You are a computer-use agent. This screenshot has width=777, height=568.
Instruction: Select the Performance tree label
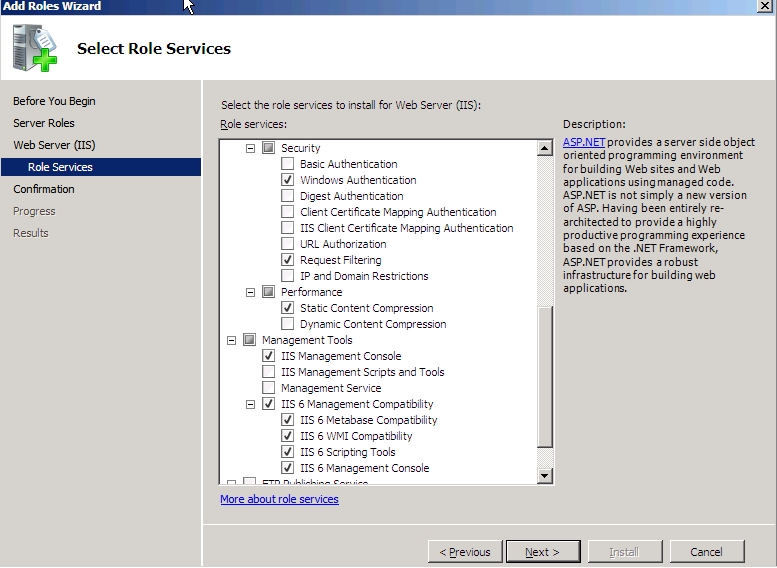pyautogui.click(x=312, y=292)
